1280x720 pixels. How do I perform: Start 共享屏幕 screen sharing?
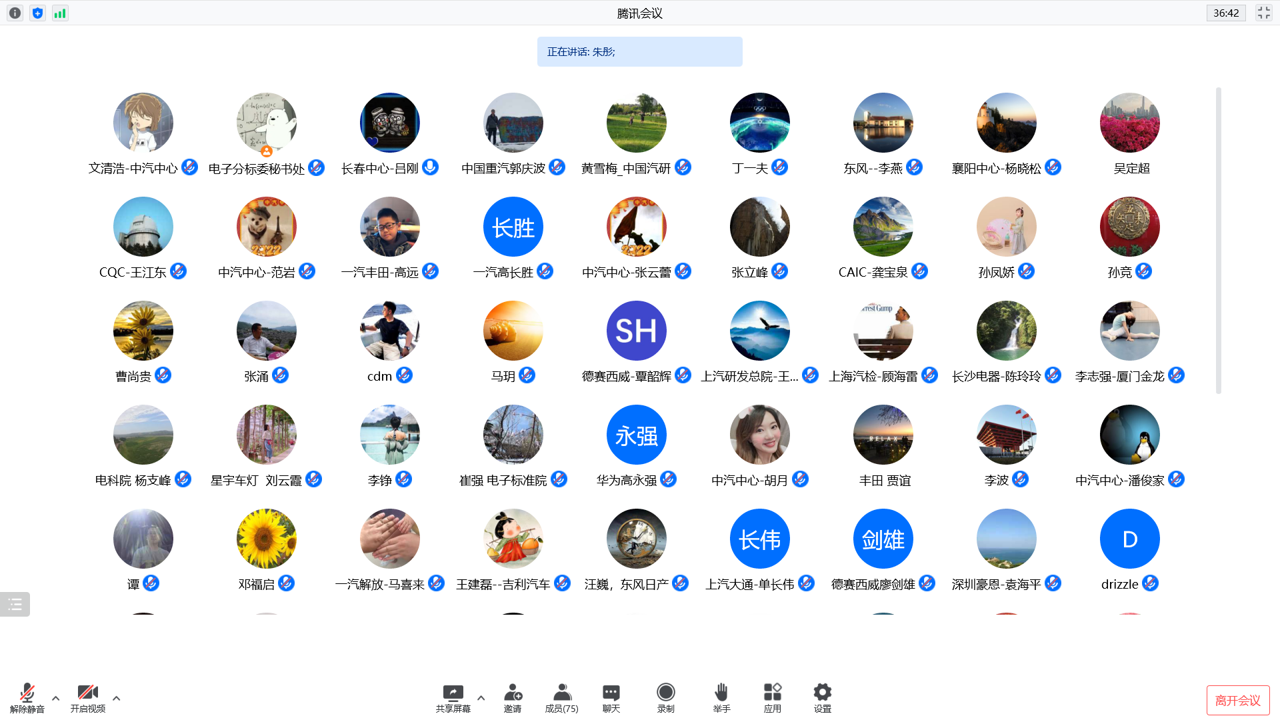pos(453,698)
